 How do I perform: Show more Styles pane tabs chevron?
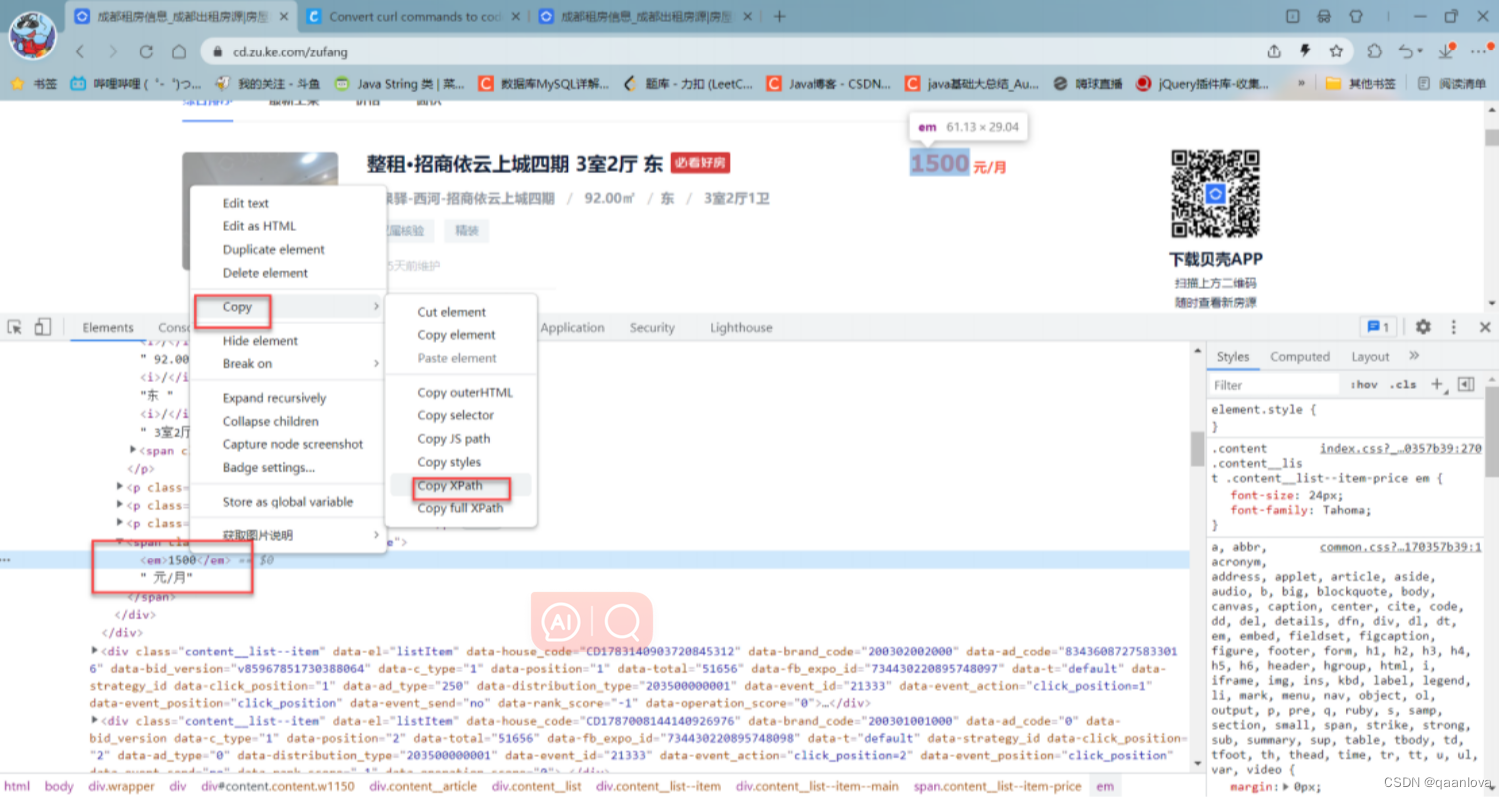1414,356
